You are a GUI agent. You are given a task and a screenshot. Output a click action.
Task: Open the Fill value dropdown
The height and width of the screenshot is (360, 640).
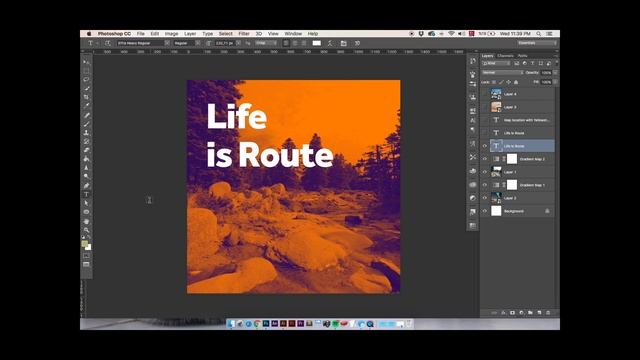tap(555, 82)
